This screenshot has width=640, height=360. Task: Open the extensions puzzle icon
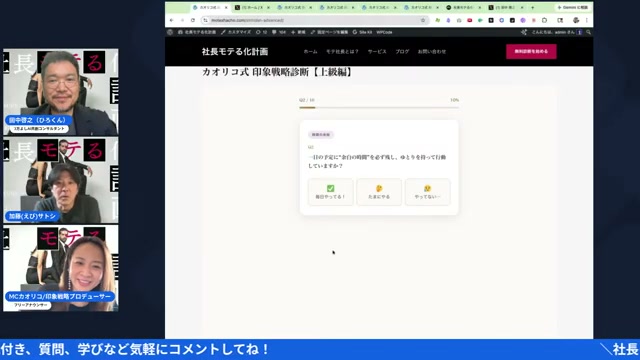pos(544,20)
